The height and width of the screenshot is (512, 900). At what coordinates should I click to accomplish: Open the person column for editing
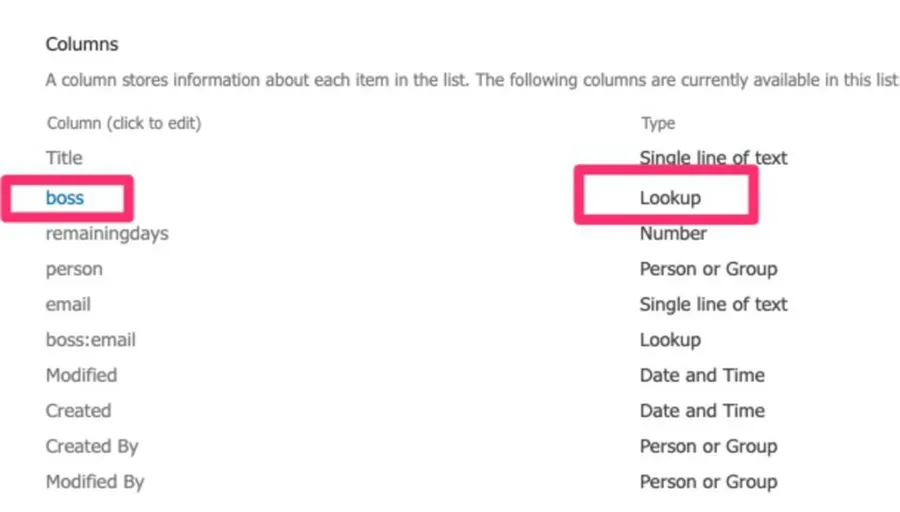pos(74,269)
